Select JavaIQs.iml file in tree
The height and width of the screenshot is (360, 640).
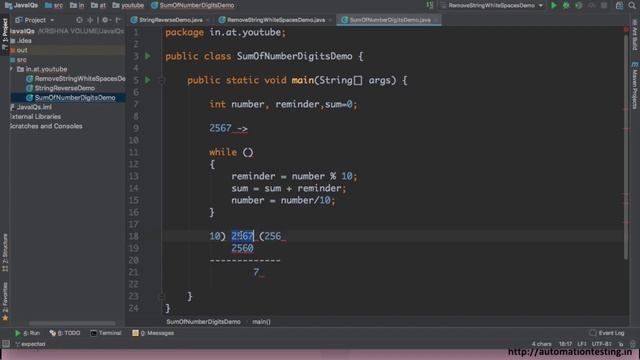[x=31, y=107]
